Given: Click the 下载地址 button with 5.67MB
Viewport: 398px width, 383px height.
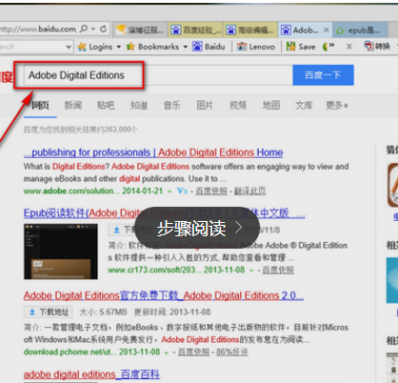Looking at the screenshot, I should pos(48,312).
